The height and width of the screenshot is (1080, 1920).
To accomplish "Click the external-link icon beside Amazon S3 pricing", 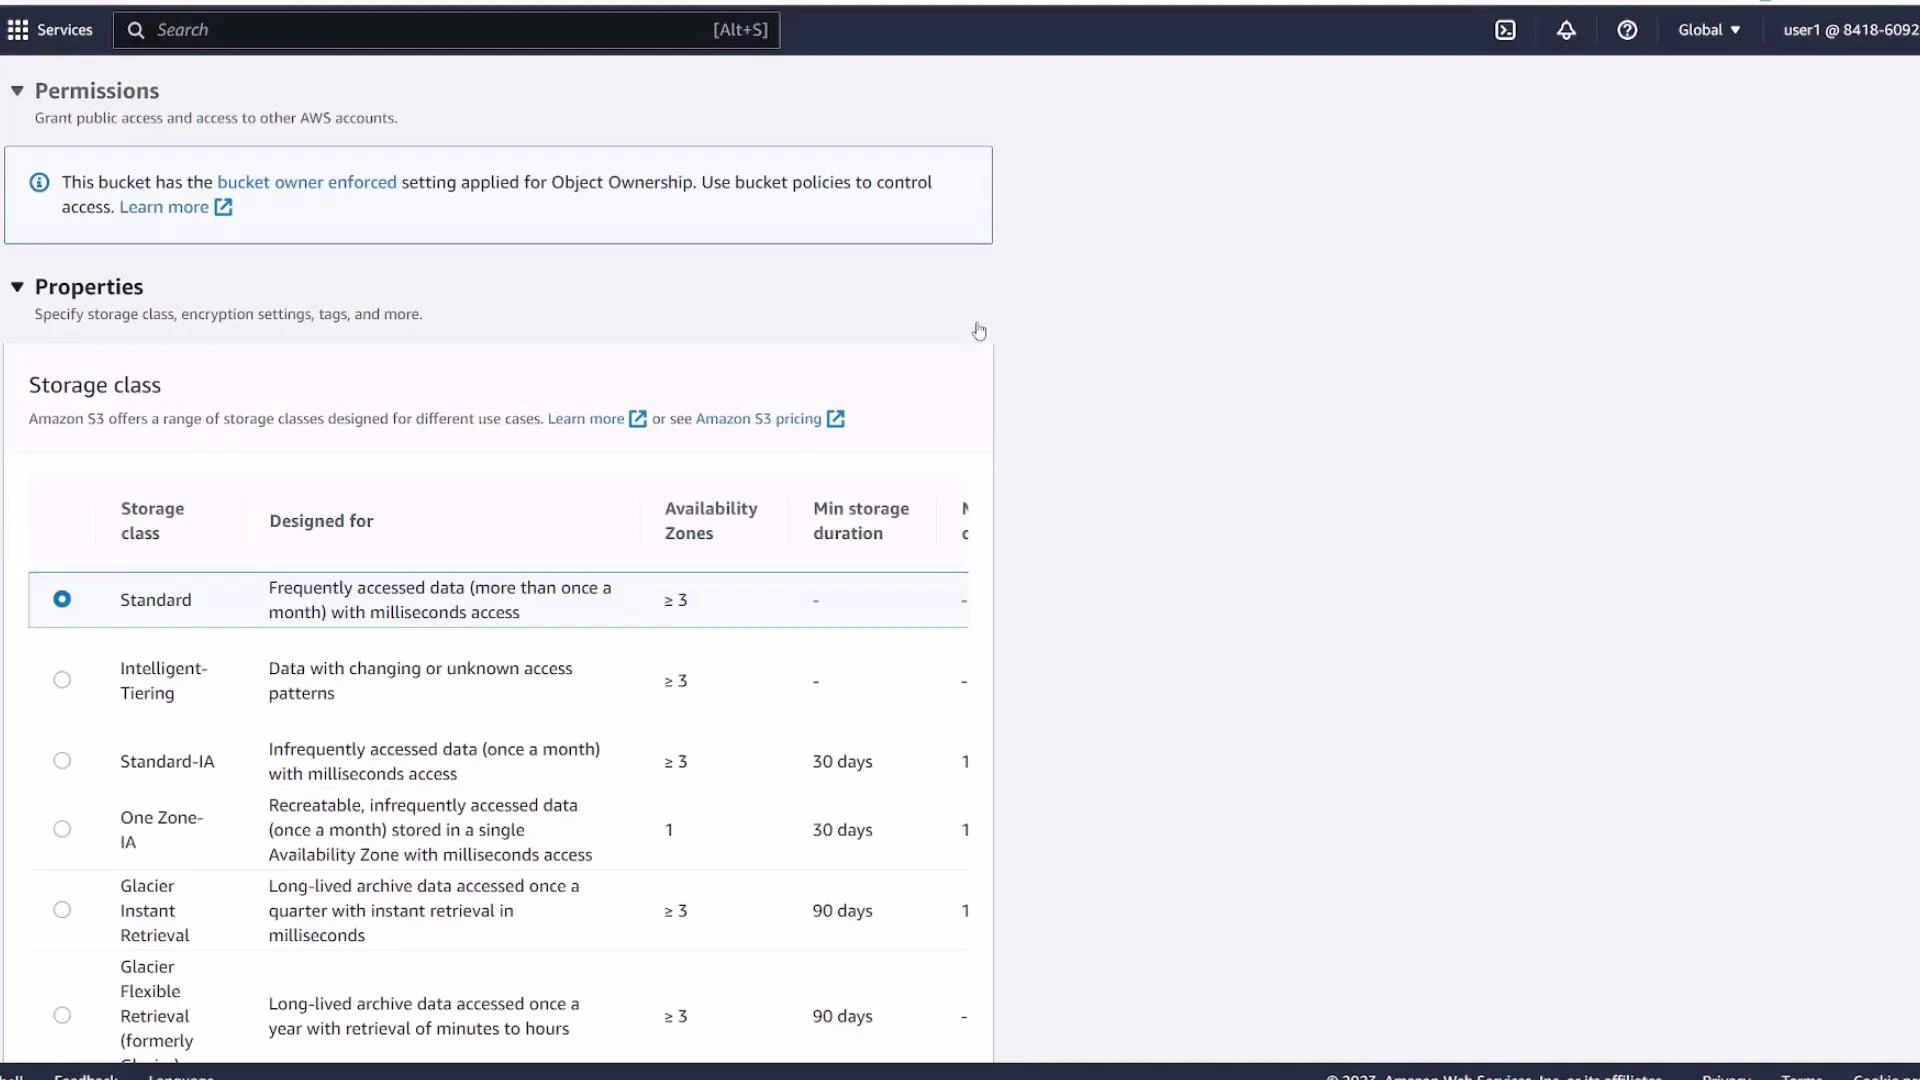I will pyautogui.click(x=836, y=419).
